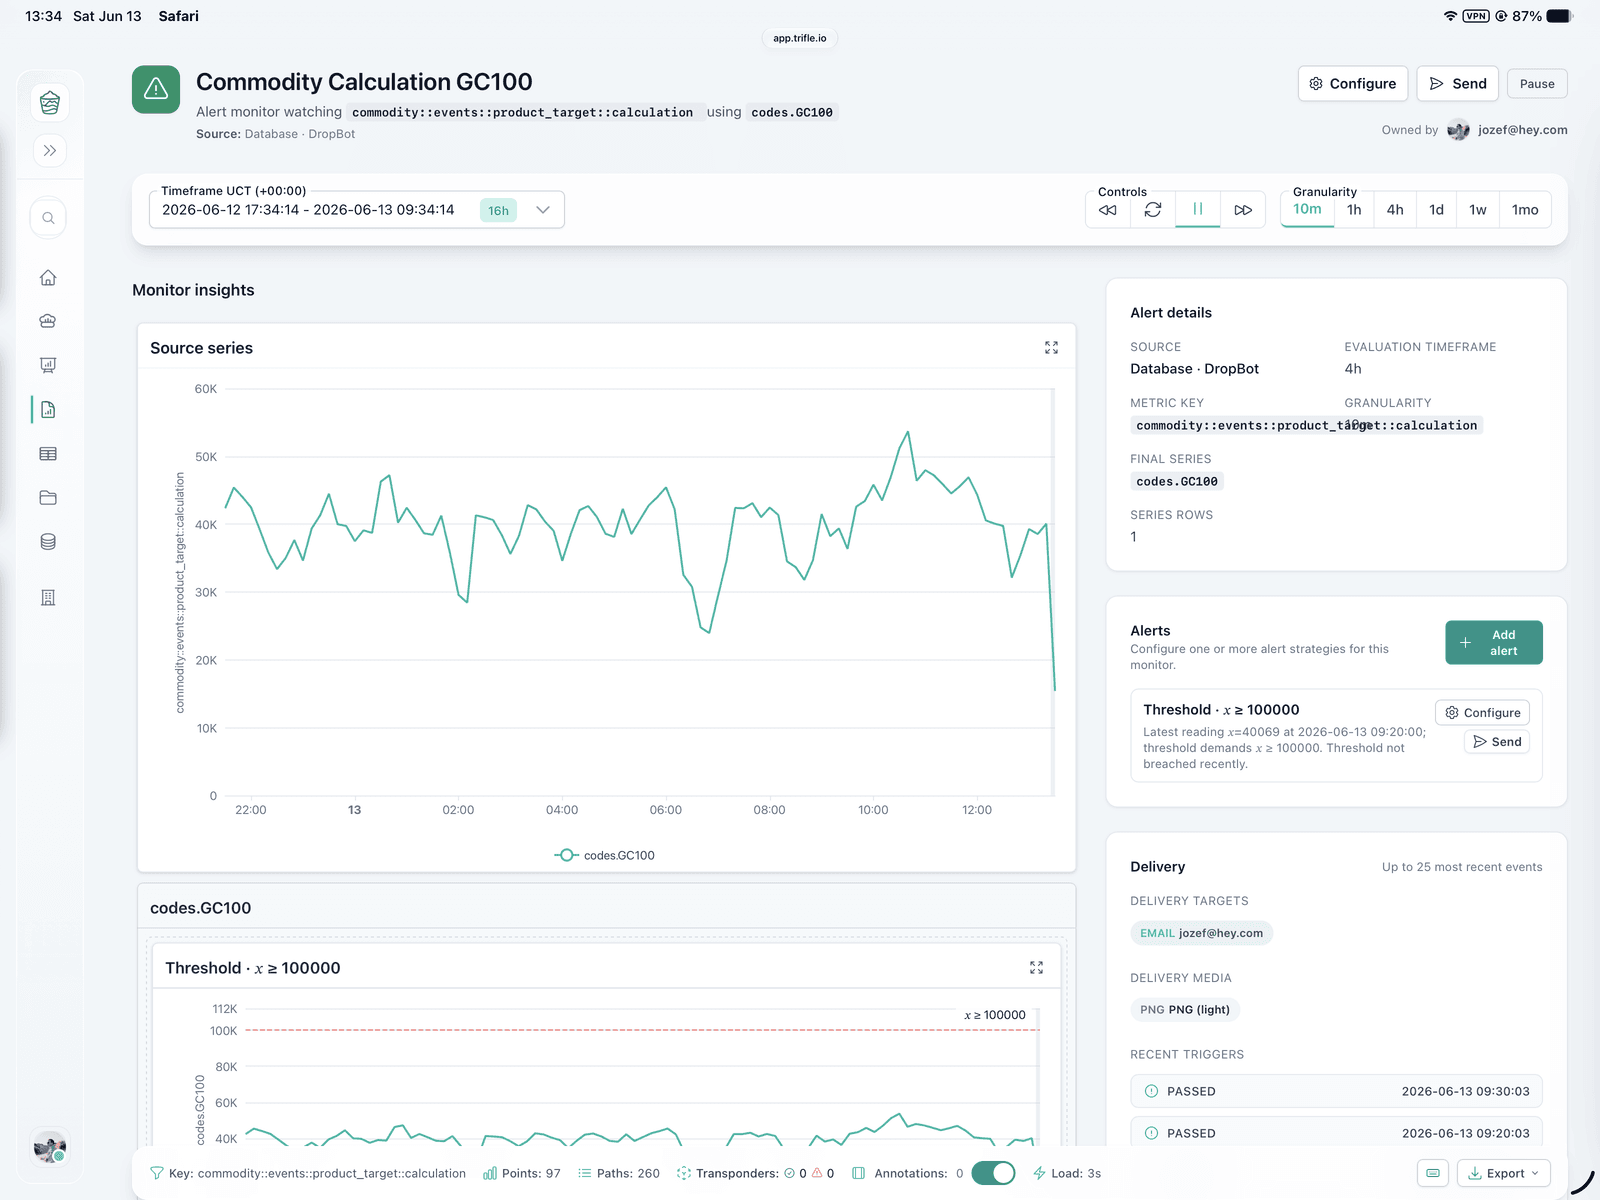Open the PASSED trigger from 09:30:03

click(1336, 1091)
